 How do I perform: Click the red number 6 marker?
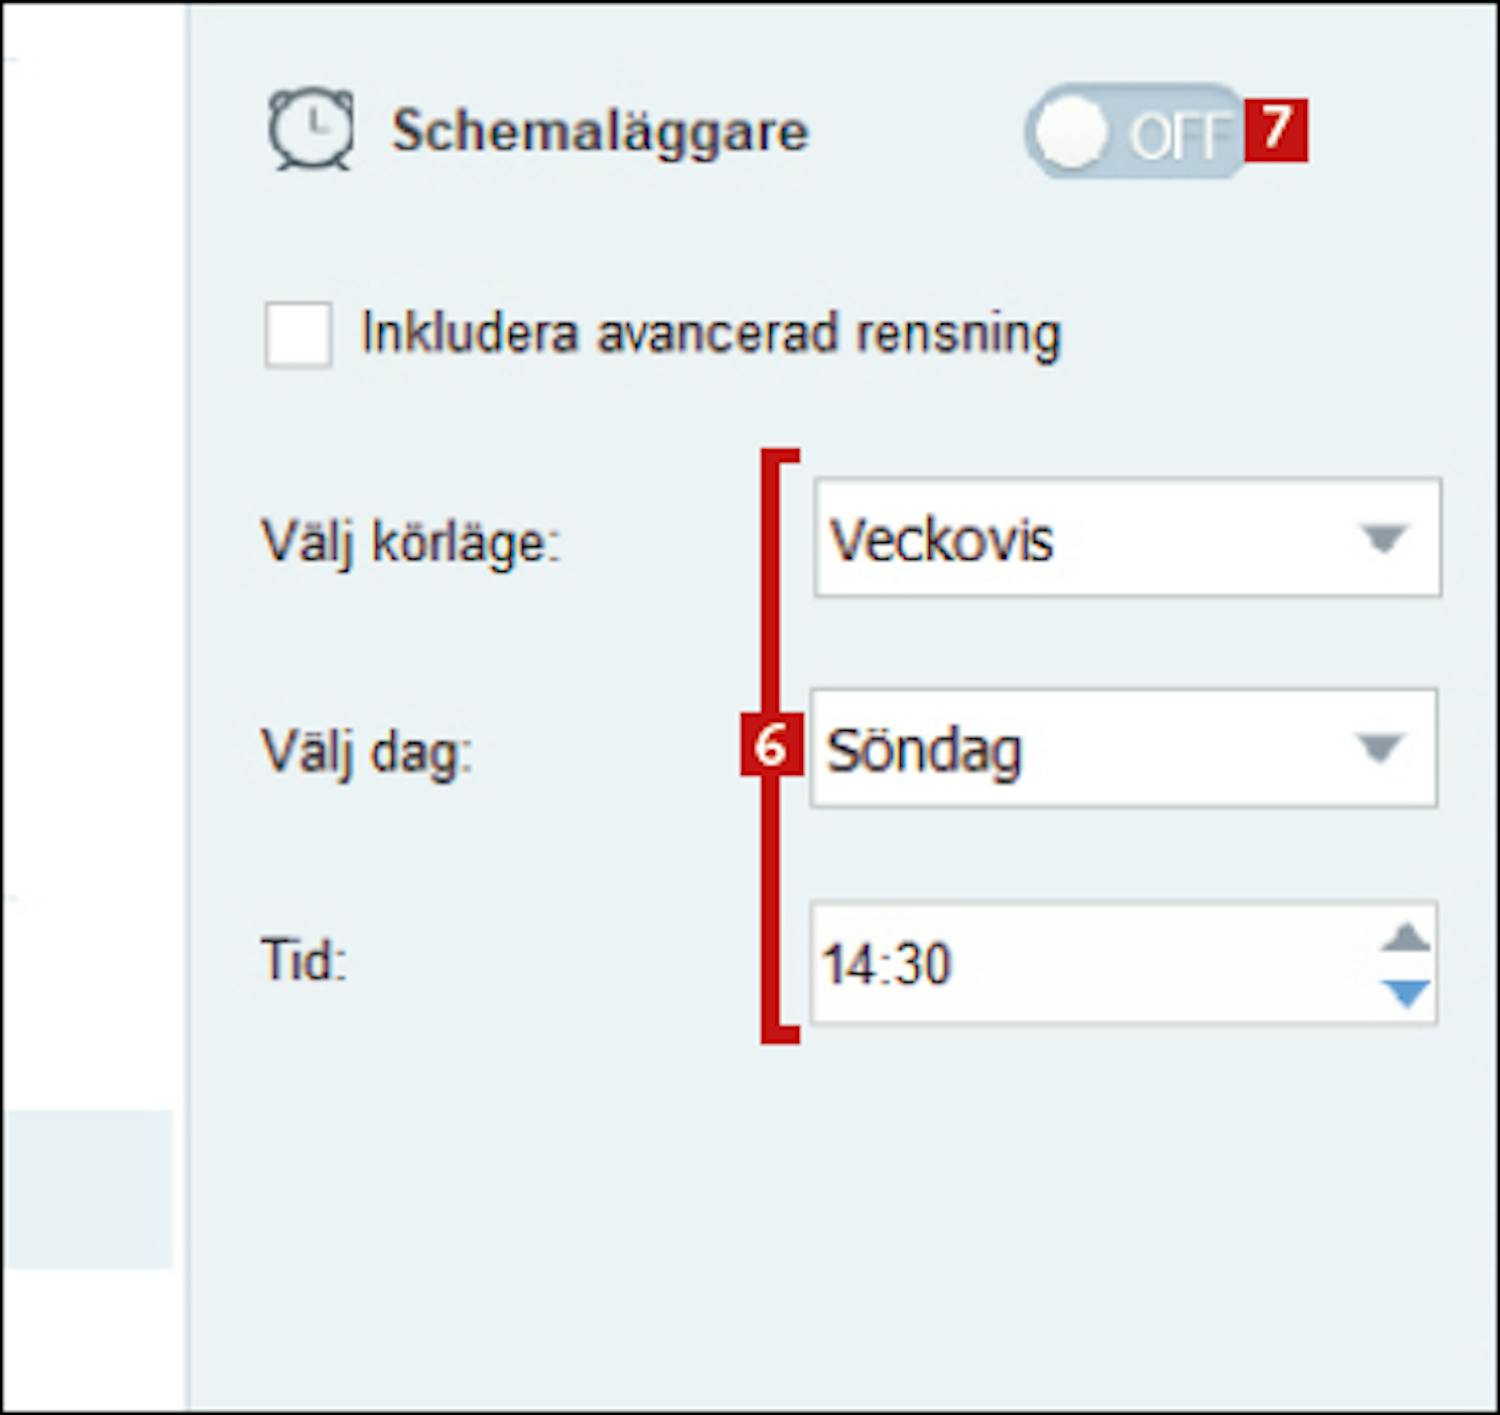tap(771, 745)
